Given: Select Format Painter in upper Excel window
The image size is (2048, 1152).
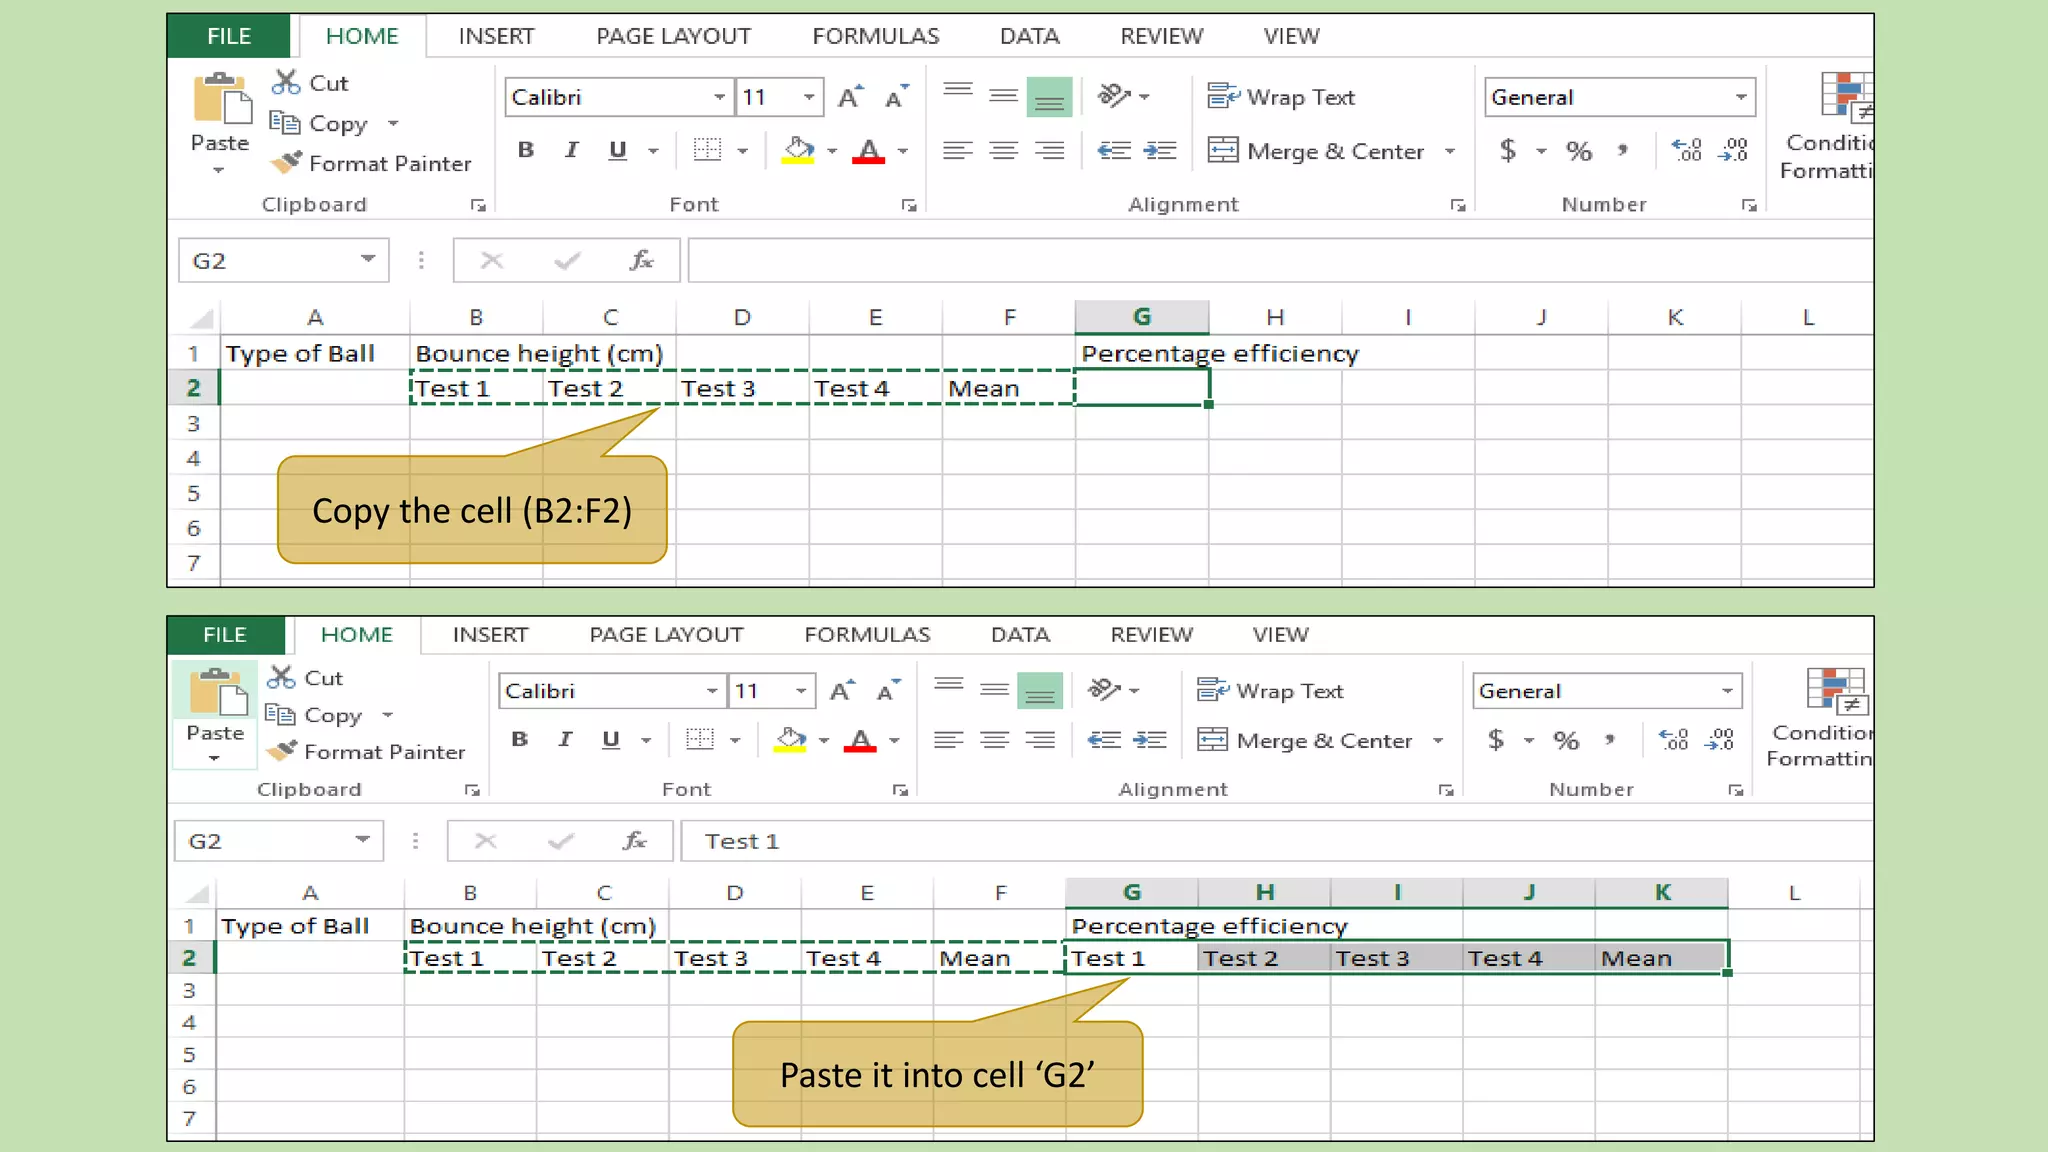Looking at the screenshot, I should [372, 163].
